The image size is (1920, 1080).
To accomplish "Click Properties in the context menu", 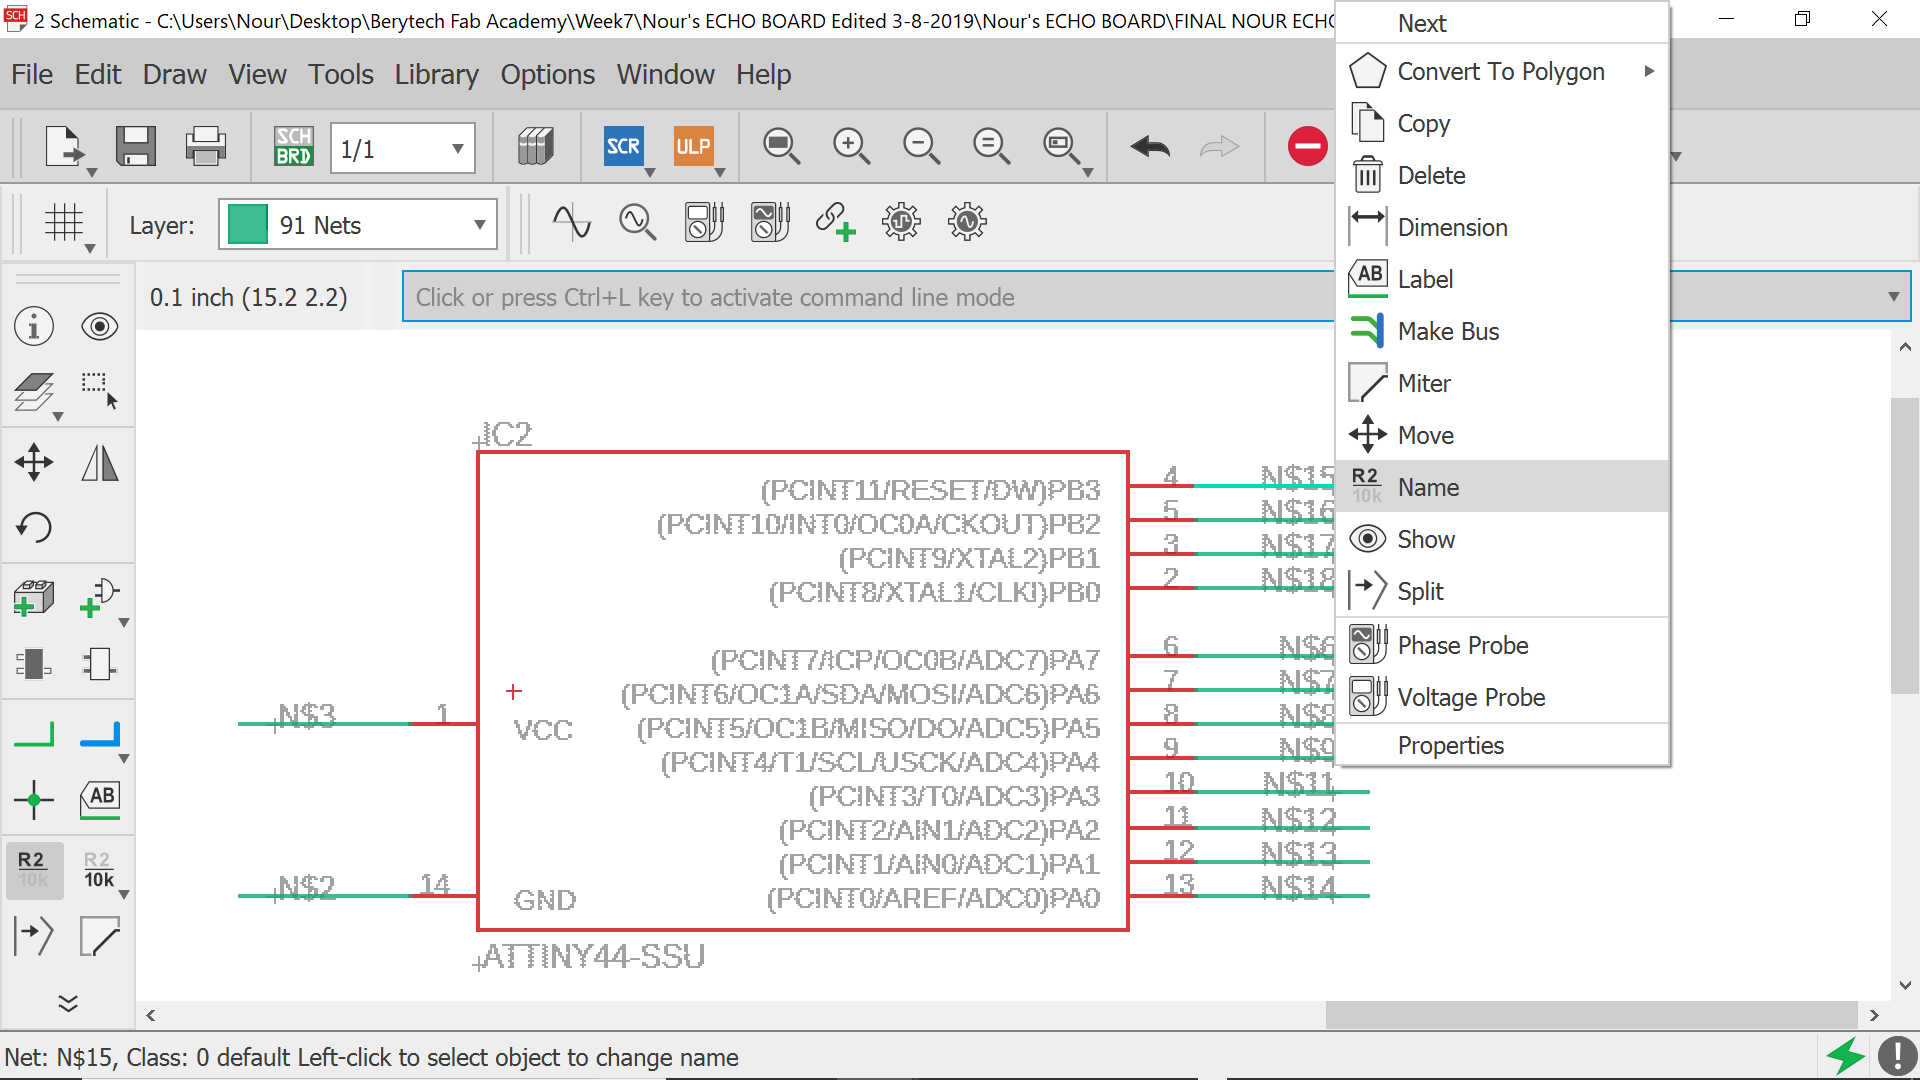I will coord(1450,745).
